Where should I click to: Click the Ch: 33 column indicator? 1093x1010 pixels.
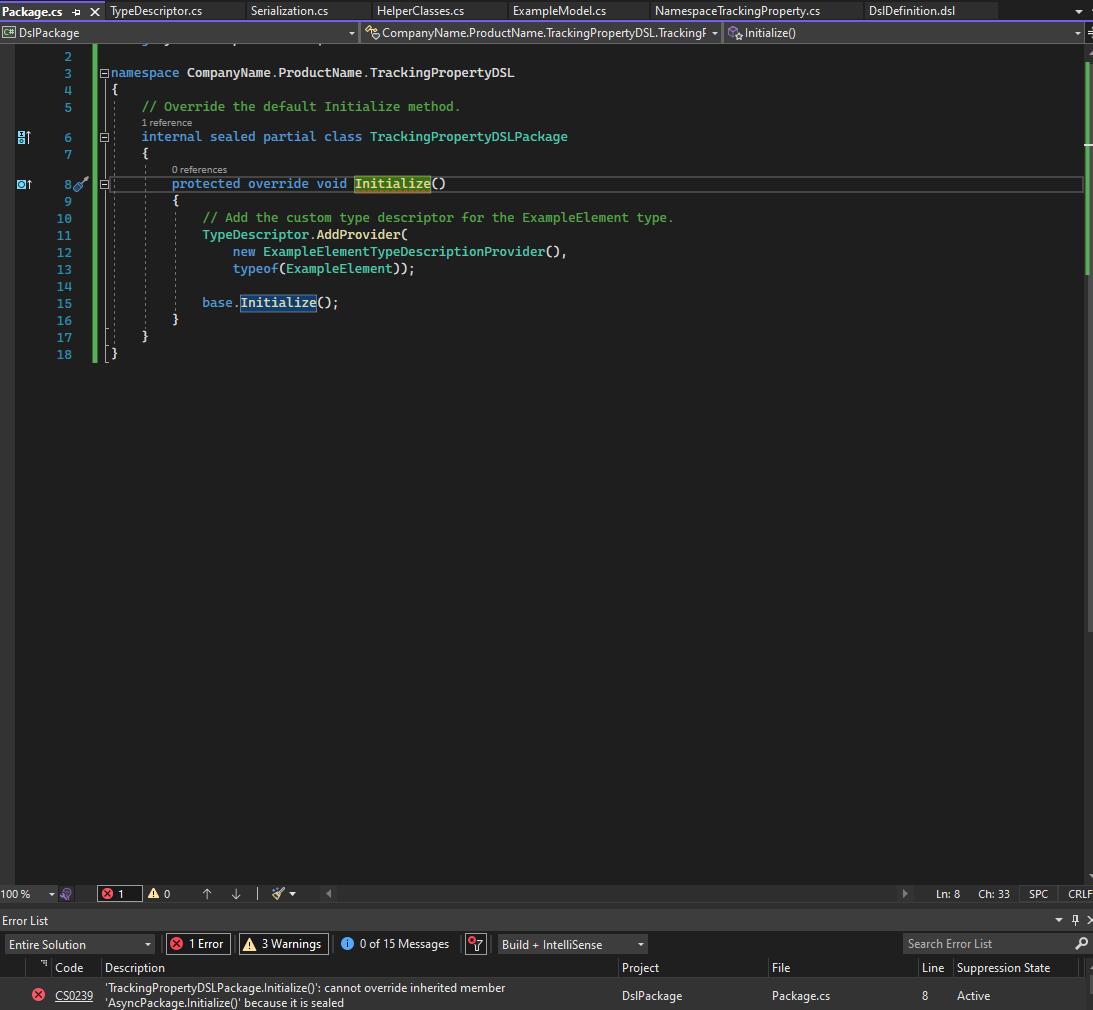[993, 894]
